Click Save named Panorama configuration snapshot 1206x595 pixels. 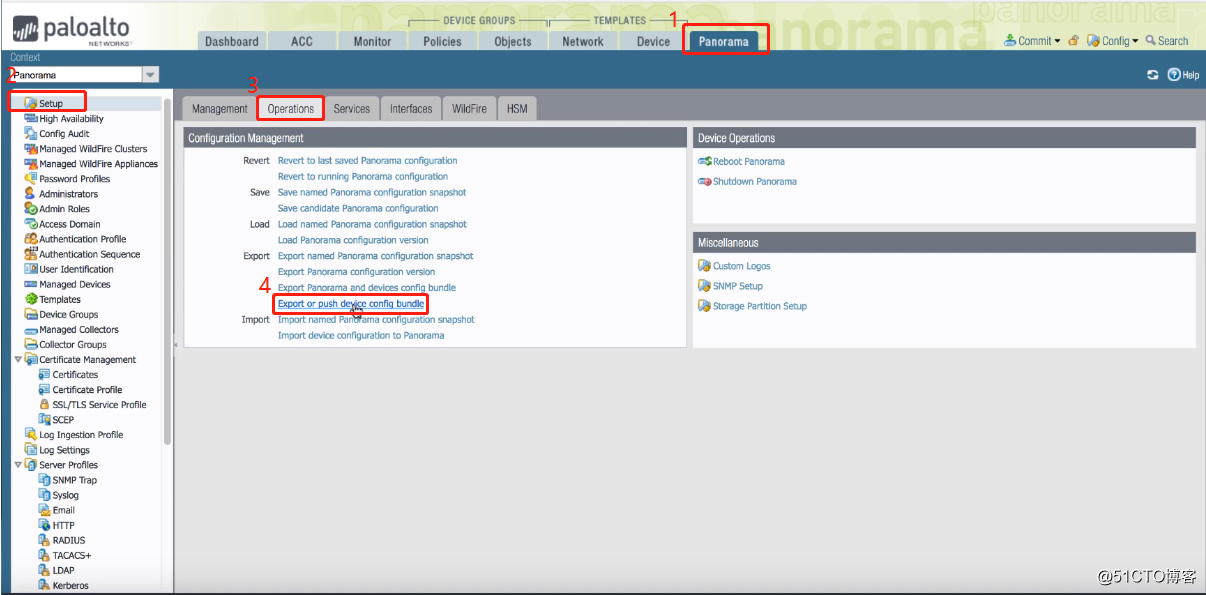[x=372, y=193]
